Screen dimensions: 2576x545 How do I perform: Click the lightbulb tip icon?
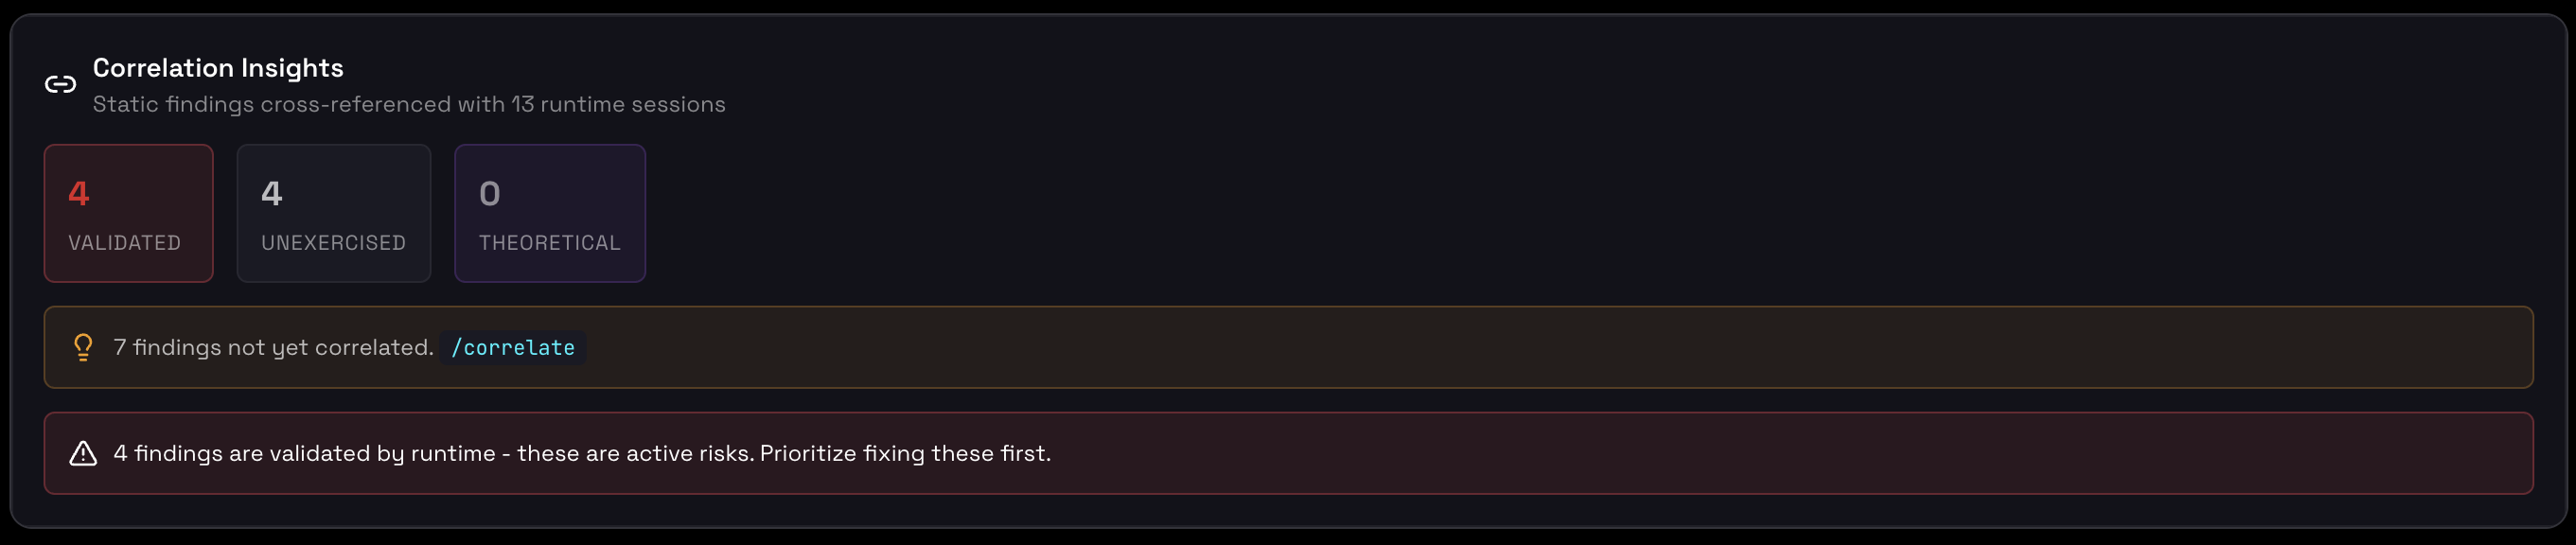click(x=83, y=347)
